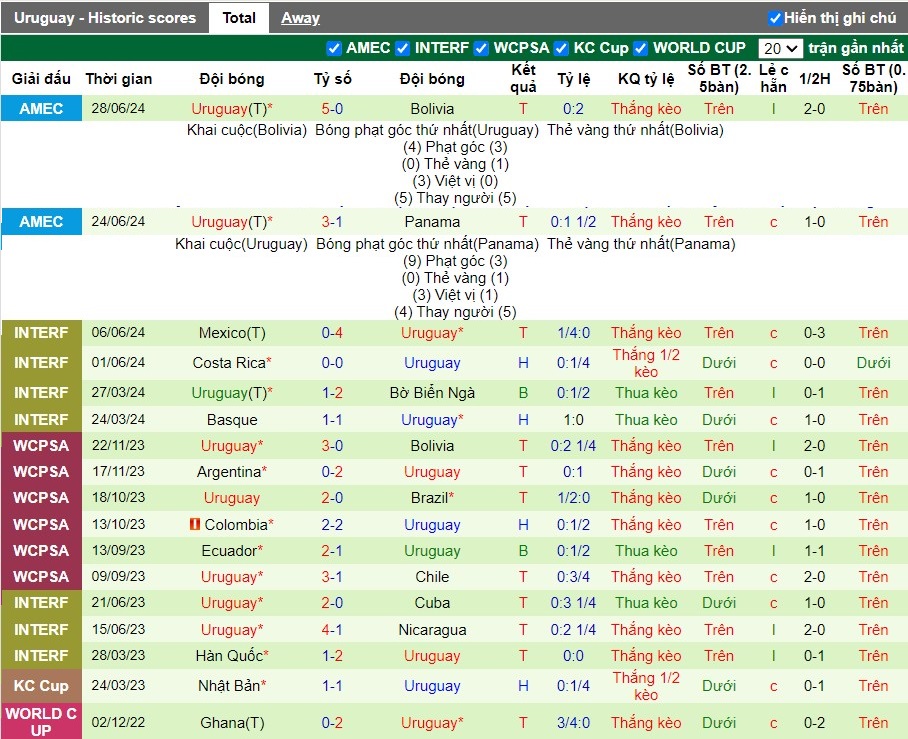
Task: Click Nicaragua team name
Action: click(432, 630)
